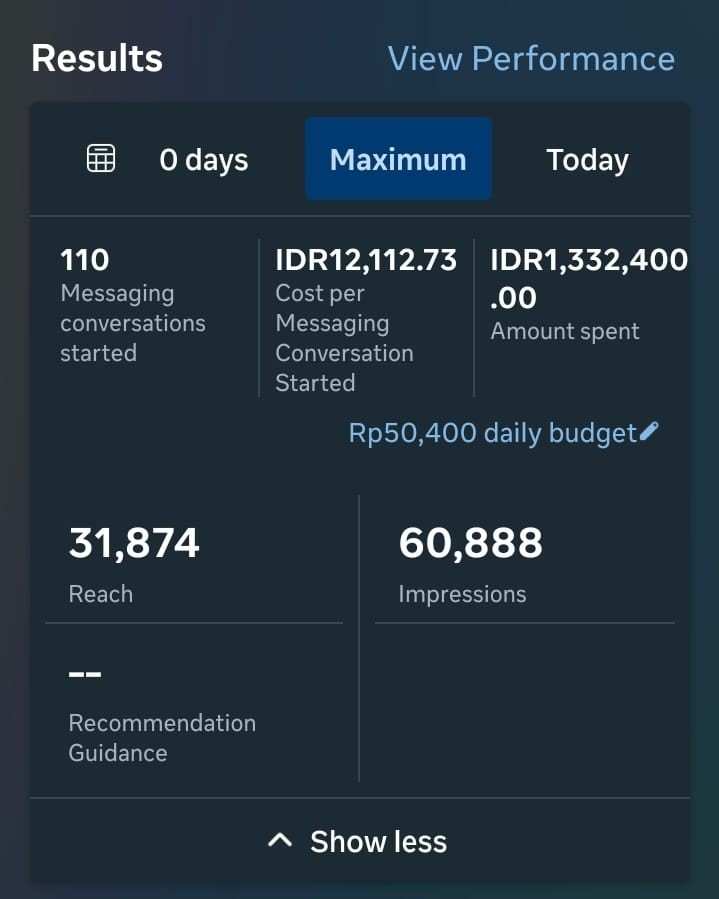Select the Today tab

587,160
